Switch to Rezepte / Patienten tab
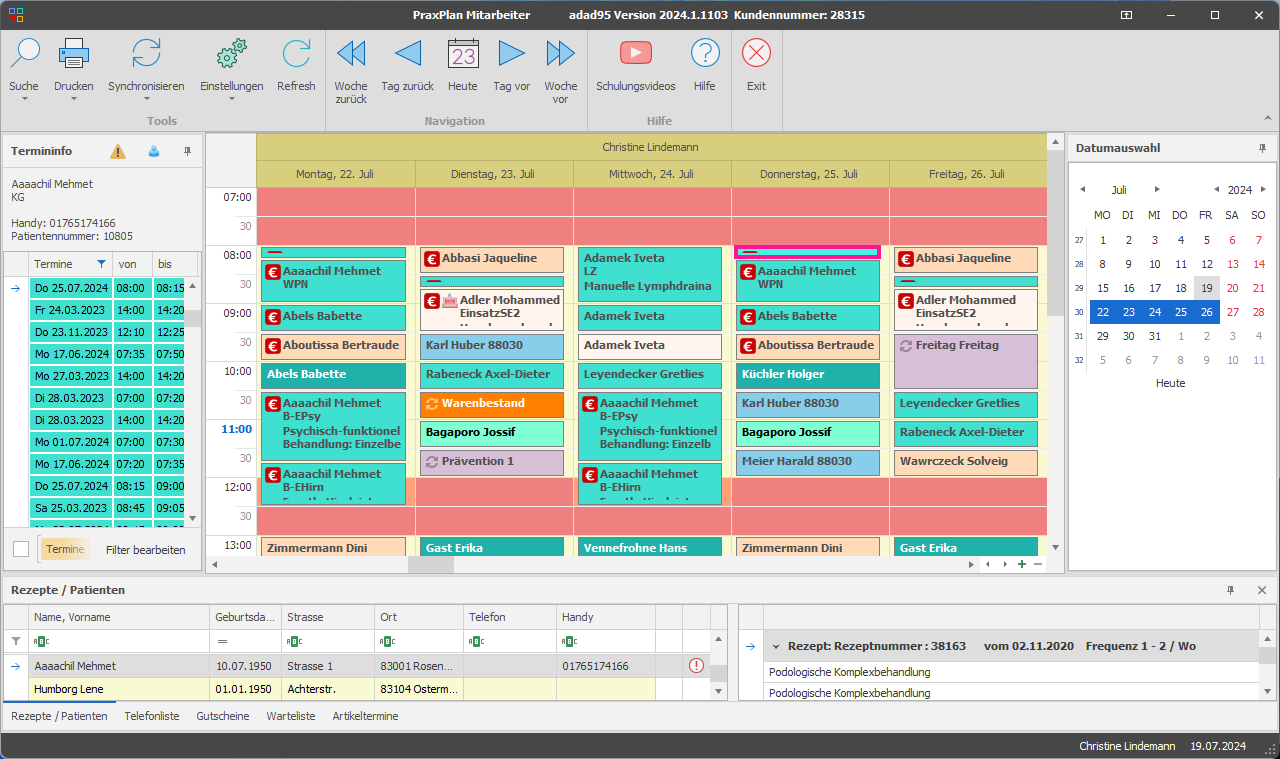 [x=58, y=716]
